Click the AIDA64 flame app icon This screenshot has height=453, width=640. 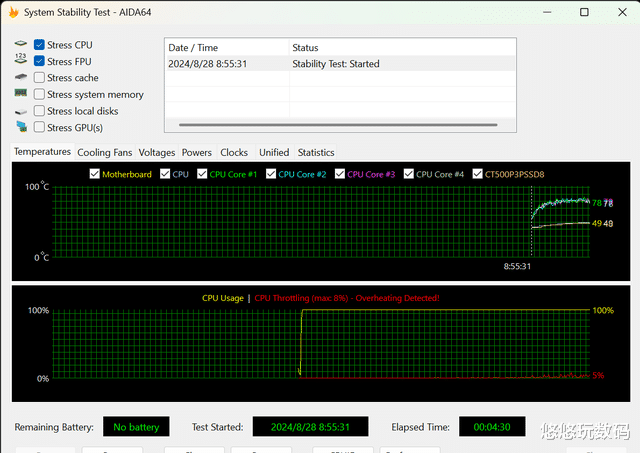13,12
